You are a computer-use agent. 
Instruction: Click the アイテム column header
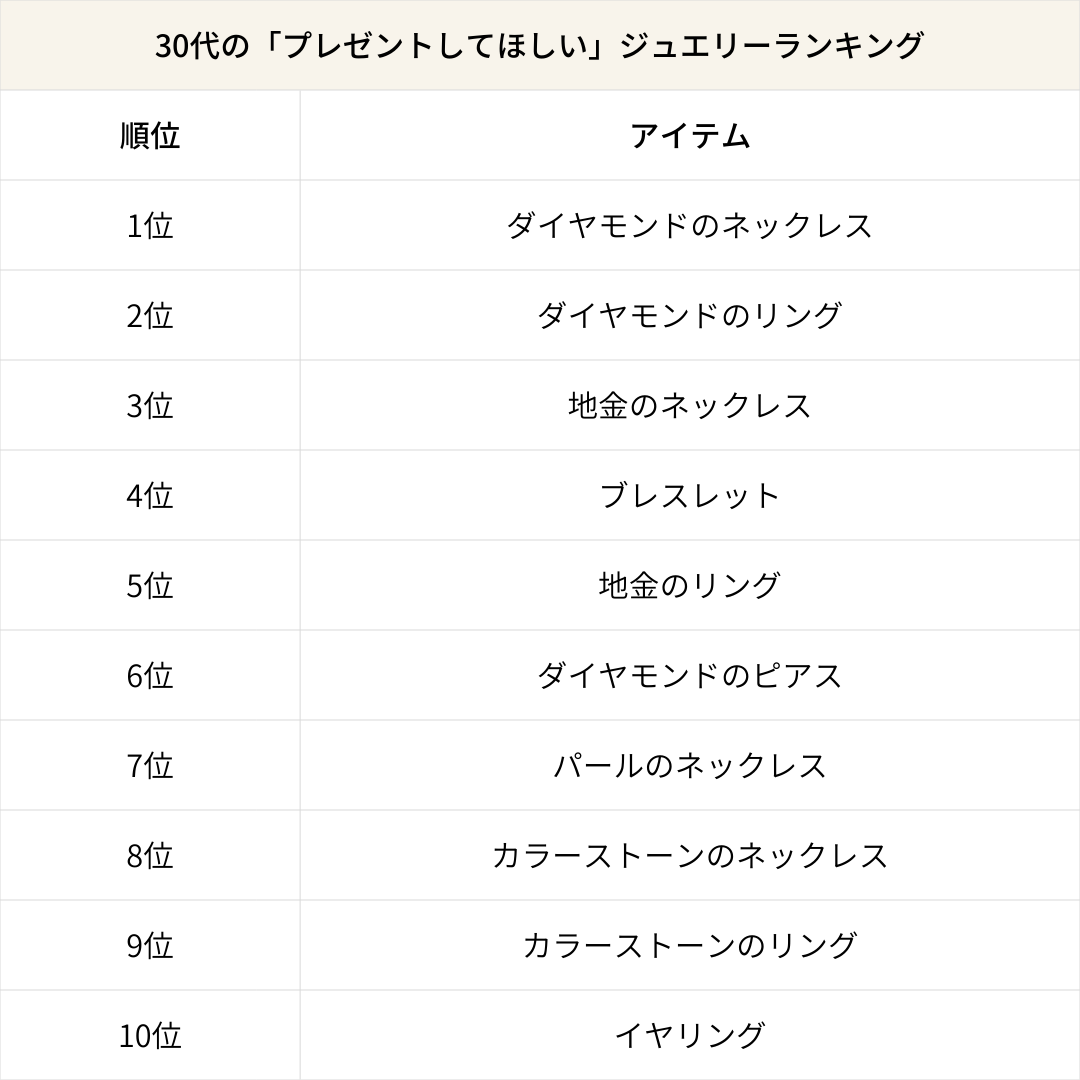pyautogui.click(x=690, y=136)
